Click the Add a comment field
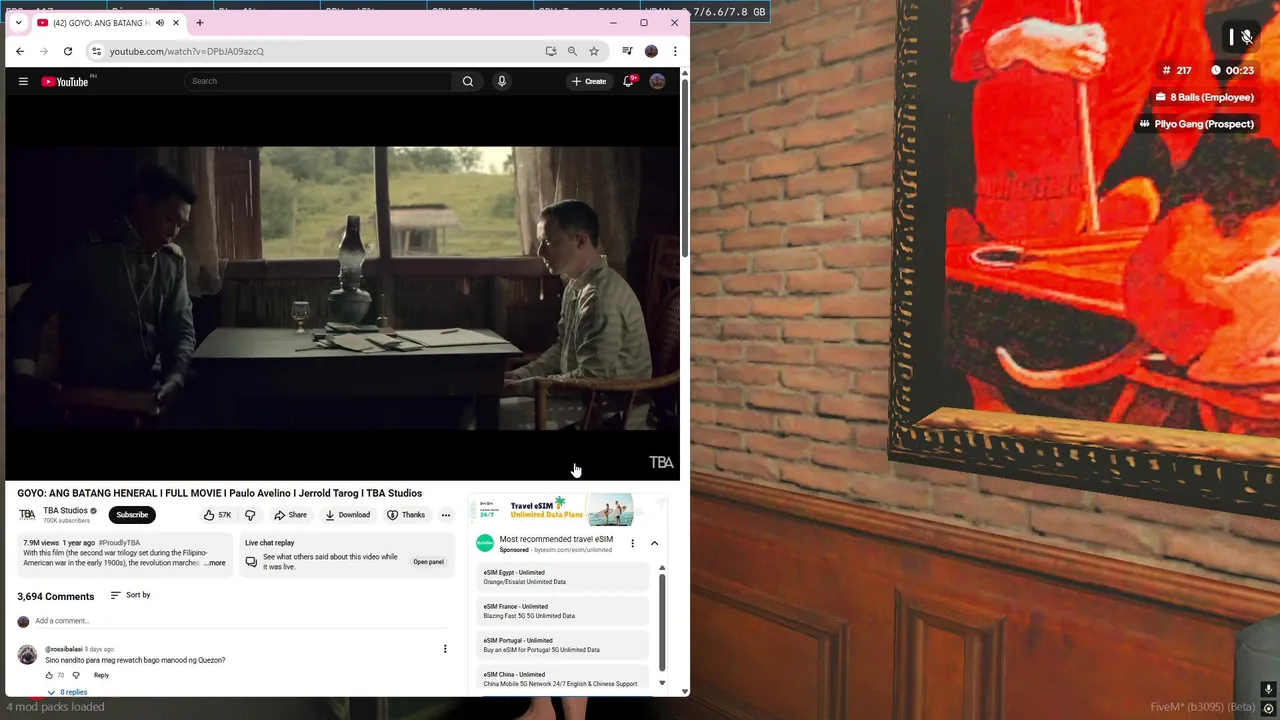 240,621
